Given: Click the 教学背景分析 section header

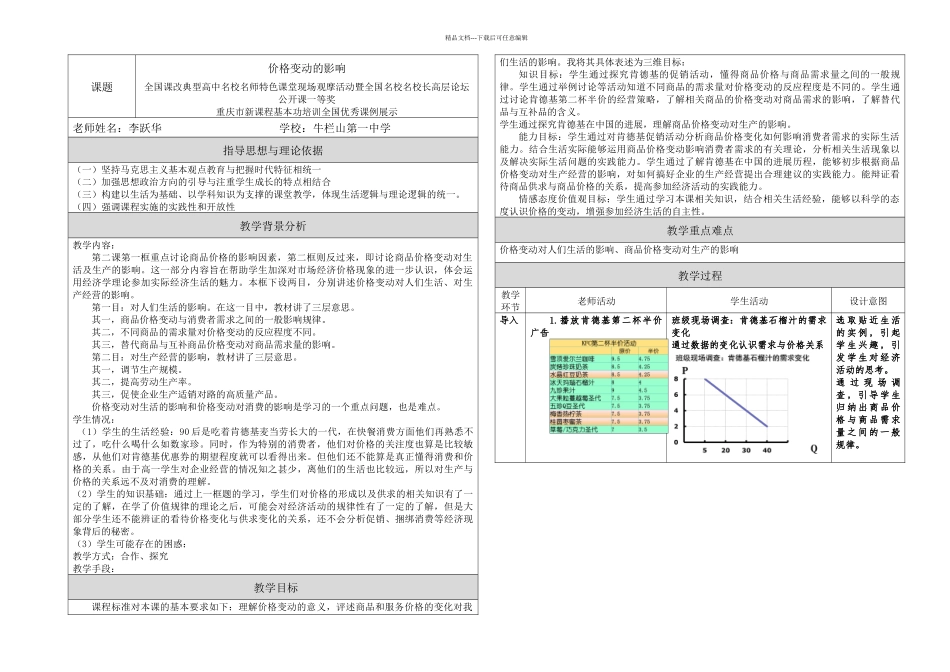Looking at the screenshot, I should pyautogui.click(x=273, y=226).
